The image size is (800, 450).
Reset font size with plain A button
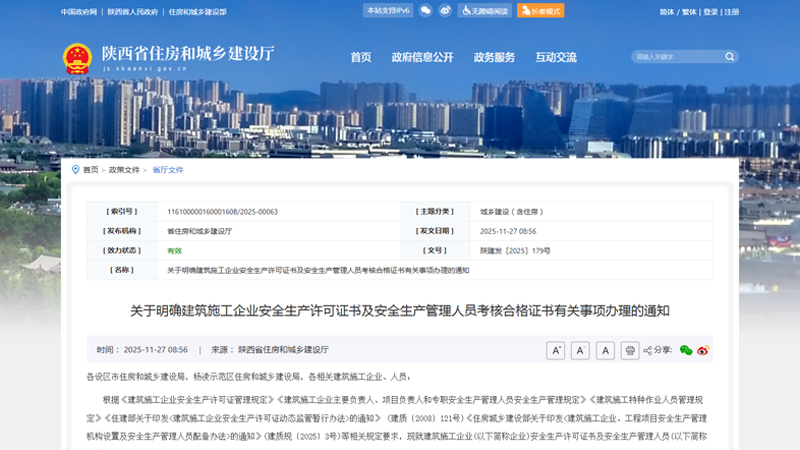pyautogui.click(x=605, y=351)
